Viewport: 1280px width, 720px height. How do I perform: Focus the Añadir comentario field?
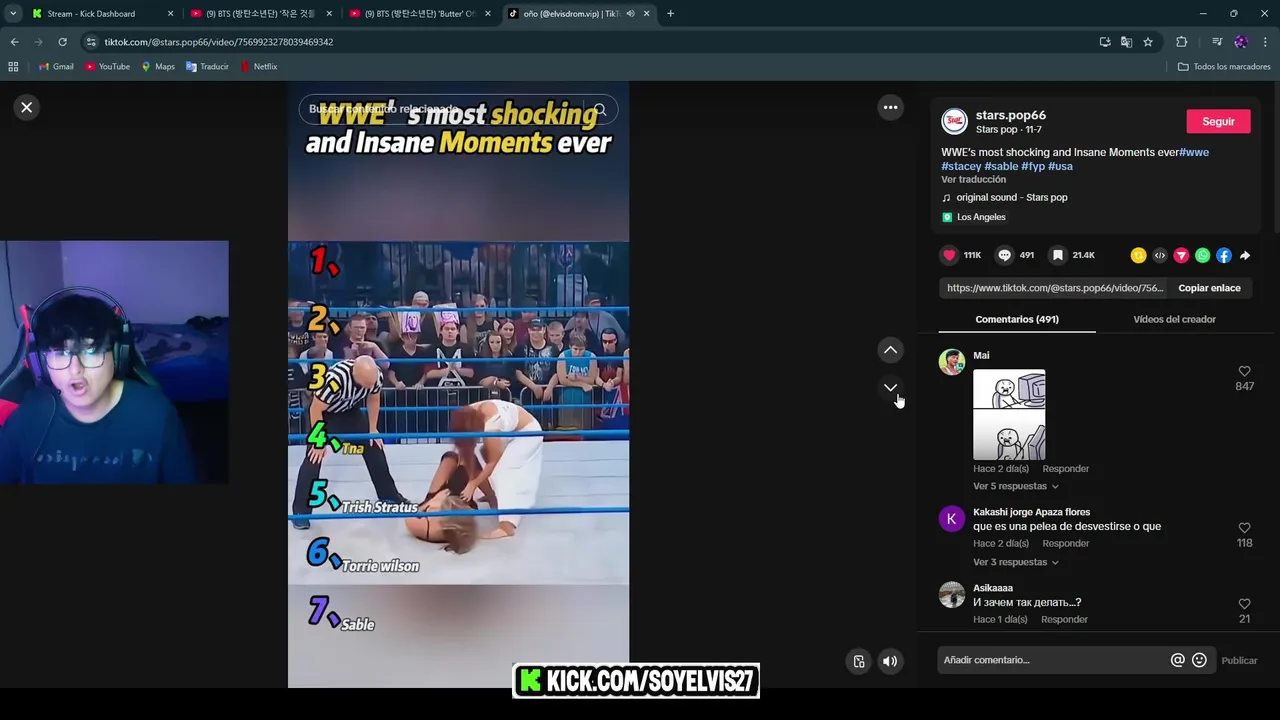pyautogui.click(x=1053, y=660)
